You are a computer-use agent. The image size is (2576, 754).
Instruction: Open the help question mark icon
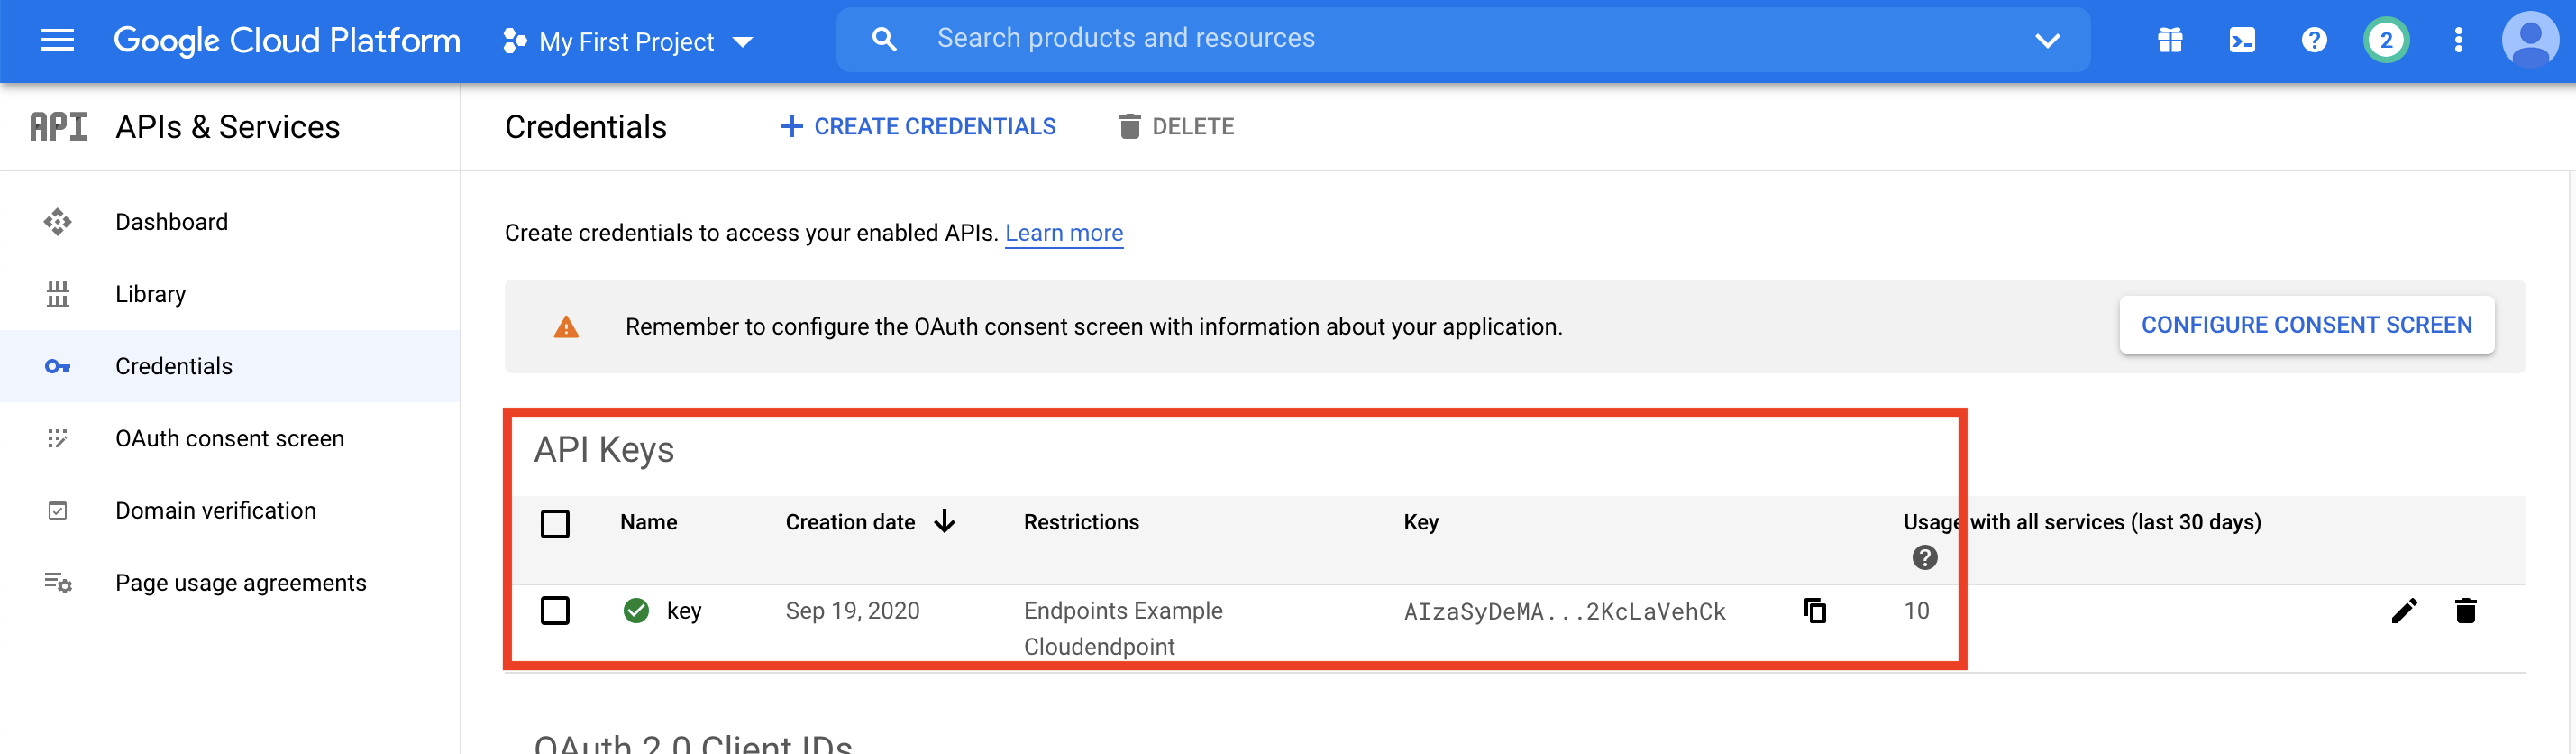click(2314, 40)
